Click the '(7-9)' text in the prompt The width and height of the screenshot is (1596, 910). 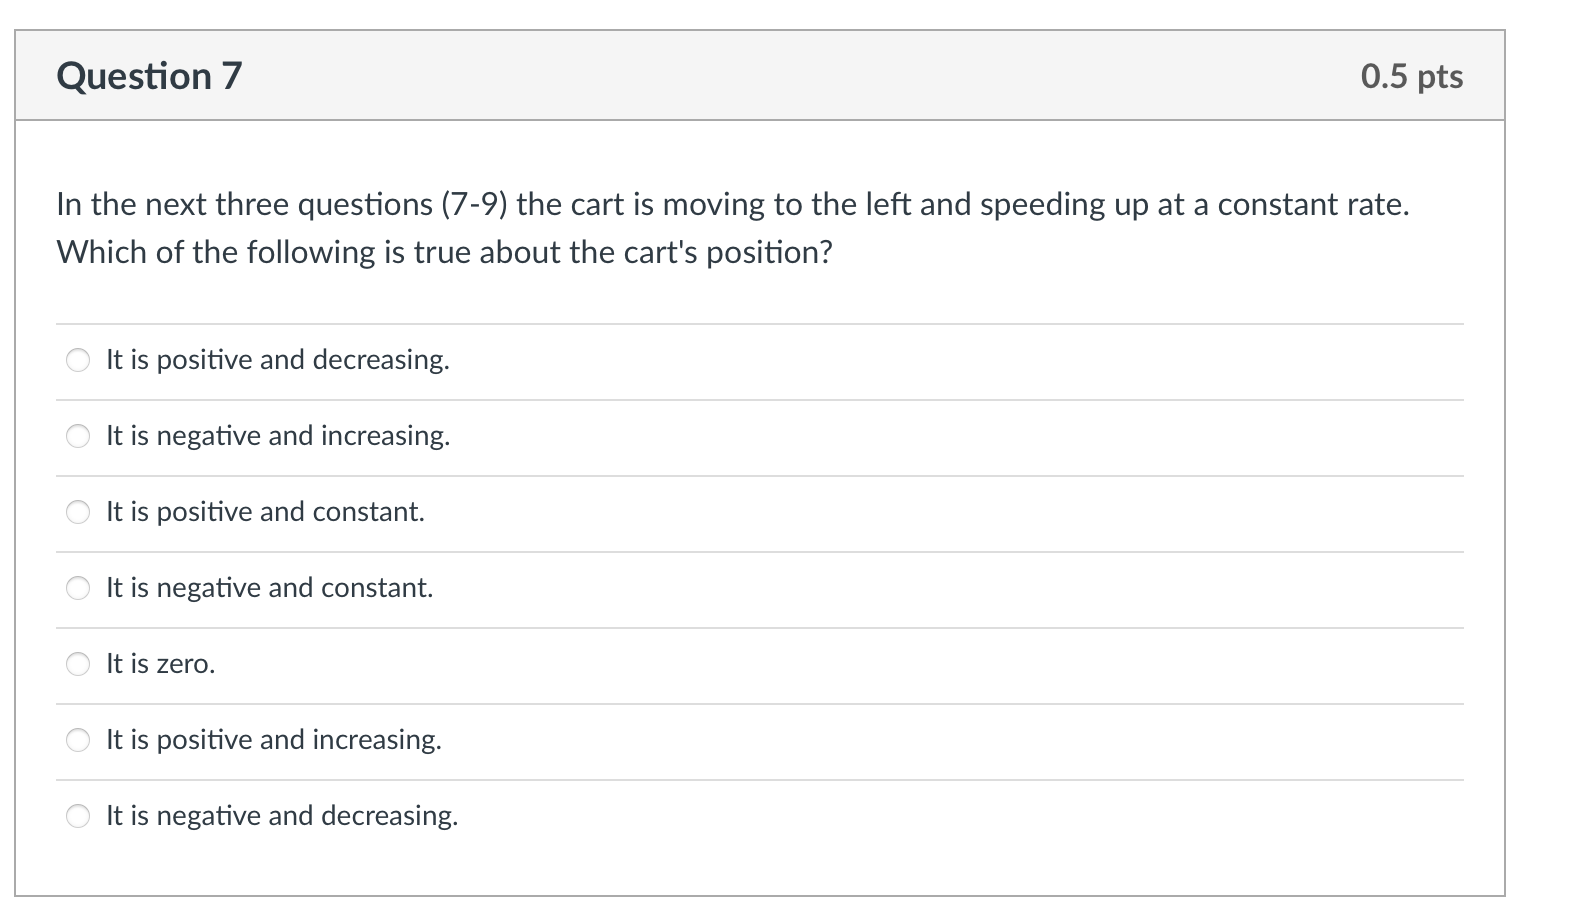click(x=474, y=205)
